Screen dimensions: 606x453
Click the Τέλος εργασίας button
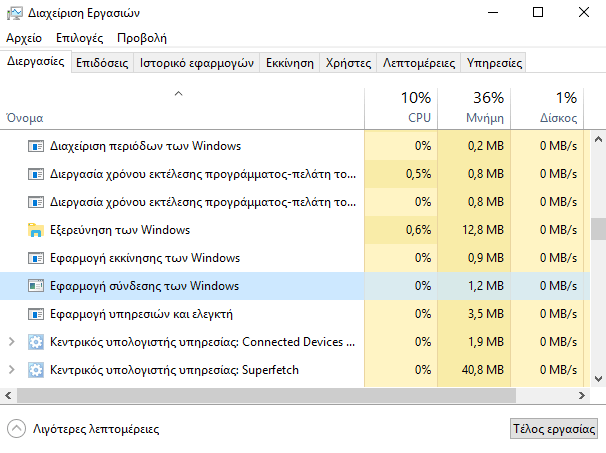pyautogui.click(x=553, y=429)
